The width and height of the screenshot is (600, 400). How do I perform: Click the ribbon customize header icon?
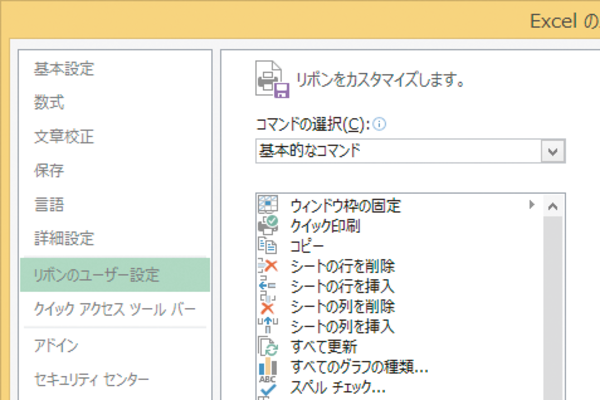click(272, 79)
